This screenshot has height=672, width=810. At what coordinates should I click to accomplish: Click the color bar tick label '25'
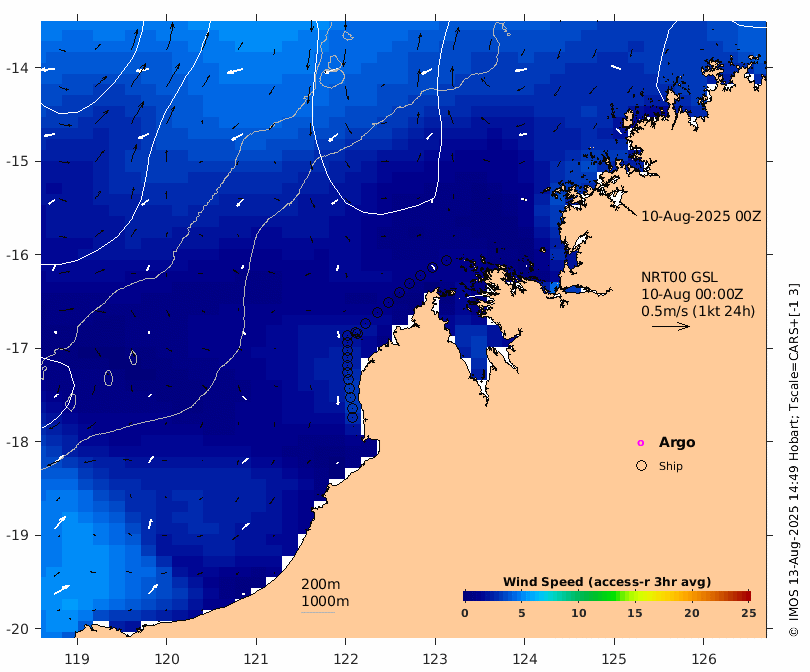pyautogui.click(x=749, y=613)
